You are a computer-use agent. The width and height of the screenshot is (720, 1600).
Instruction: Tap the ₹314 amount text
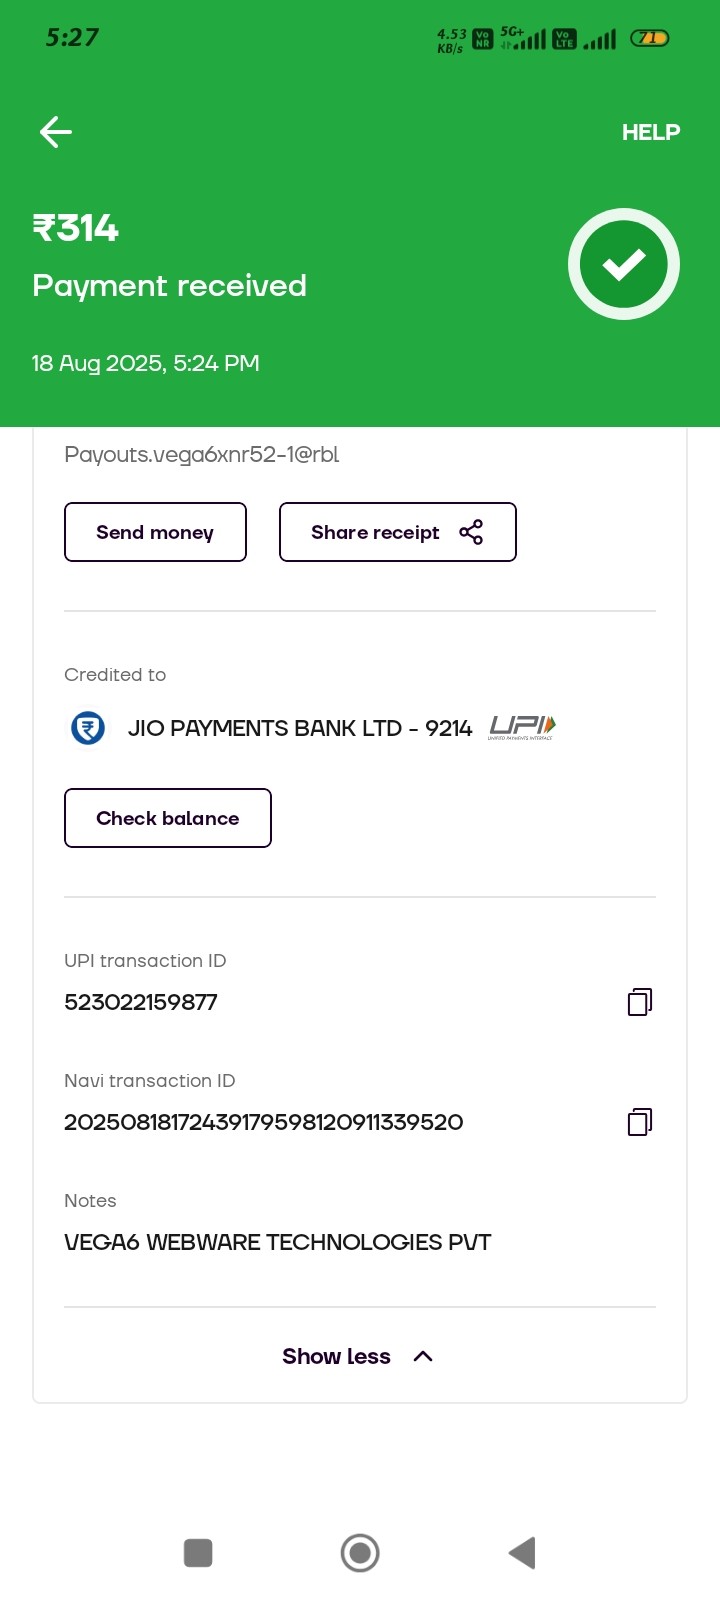pyautogui.click(x=76, y=229)
